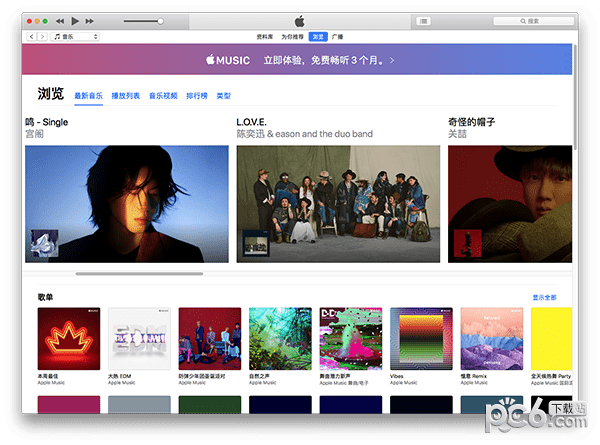Image resolution: width=600 pixels, height=445 pixels.
Task: Switch to the 为你推荐 tab
Action: pyautogui.click(x=292, y=37)
